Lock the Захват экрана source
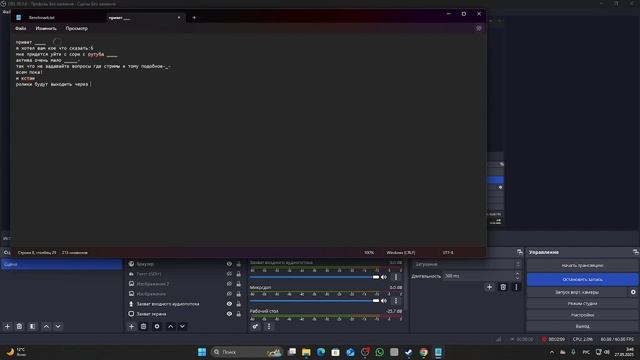This screenshot has width=640, height=360. [238, 314]
